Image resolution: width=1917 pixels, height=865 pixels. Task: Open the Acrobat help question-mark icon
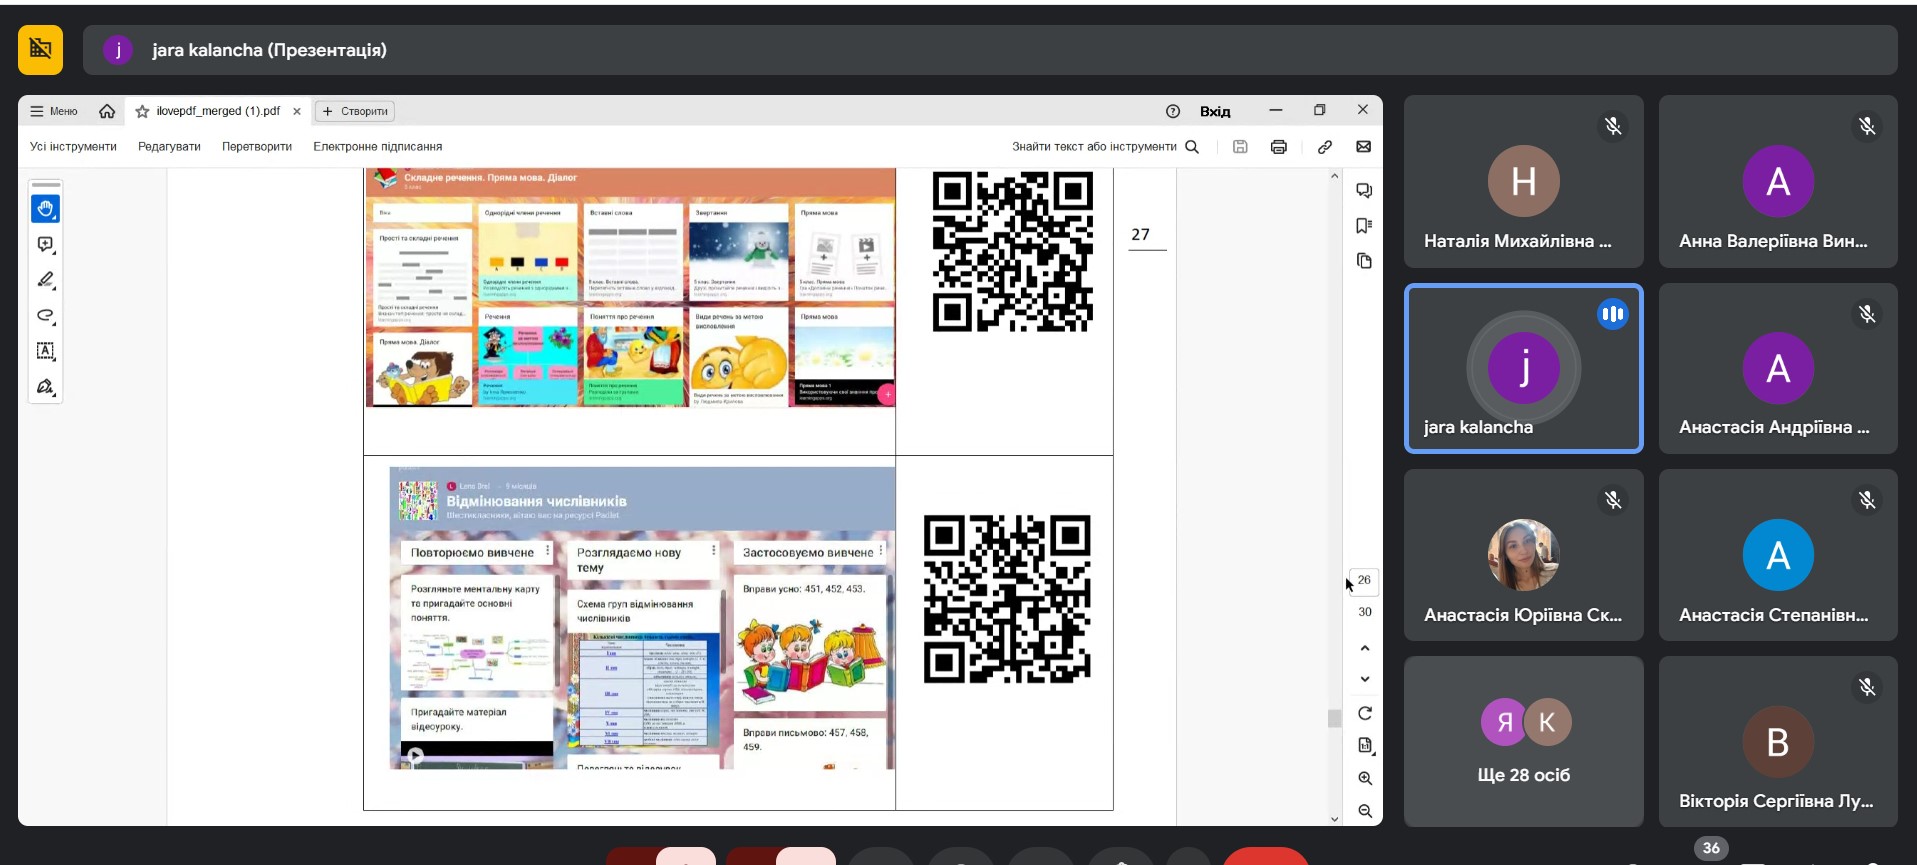pos(1173,111)
